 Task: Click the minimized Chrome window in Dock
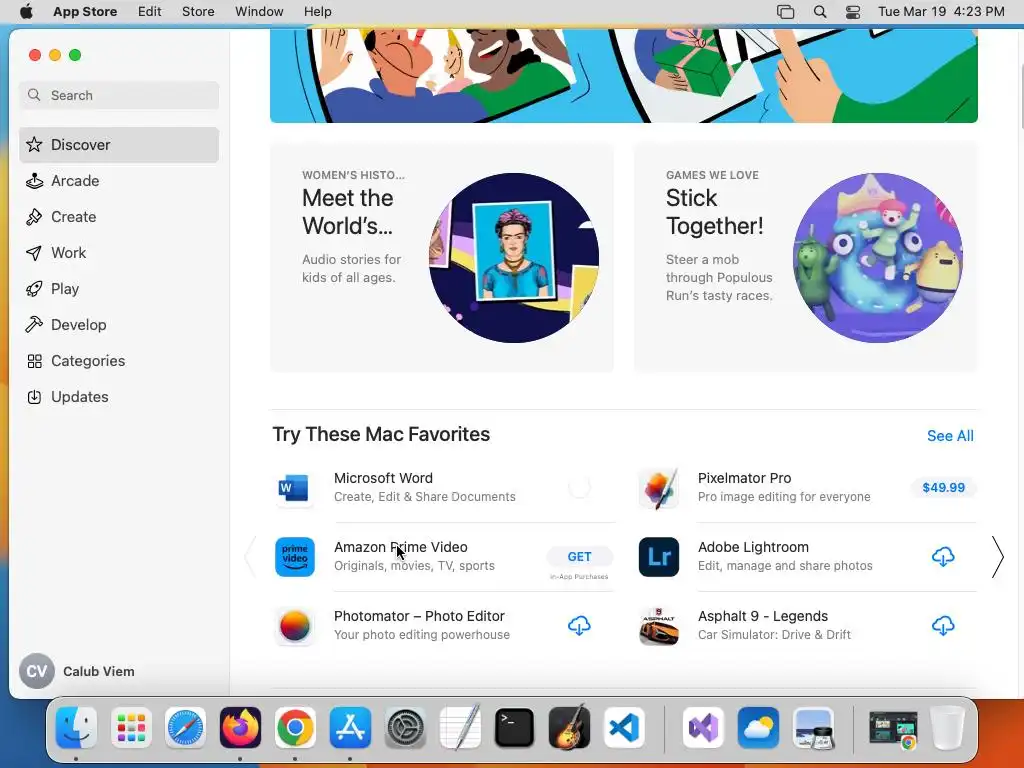coord(893,729)
